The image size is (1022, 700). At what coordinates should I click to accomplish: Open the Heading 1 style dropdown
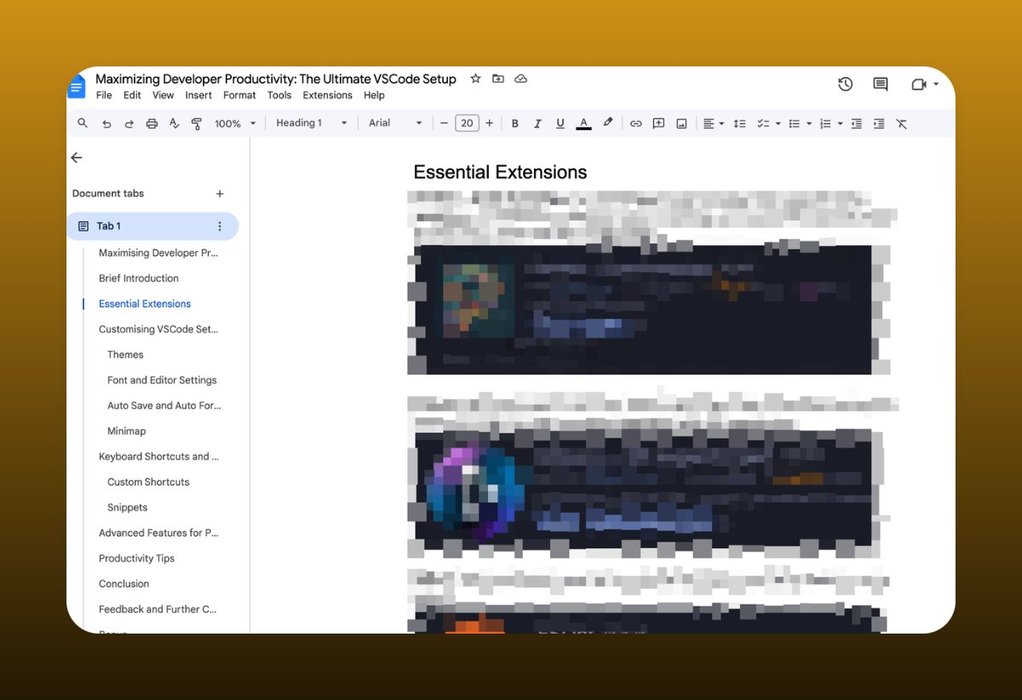pyautogui.click(x=311, y=123)
